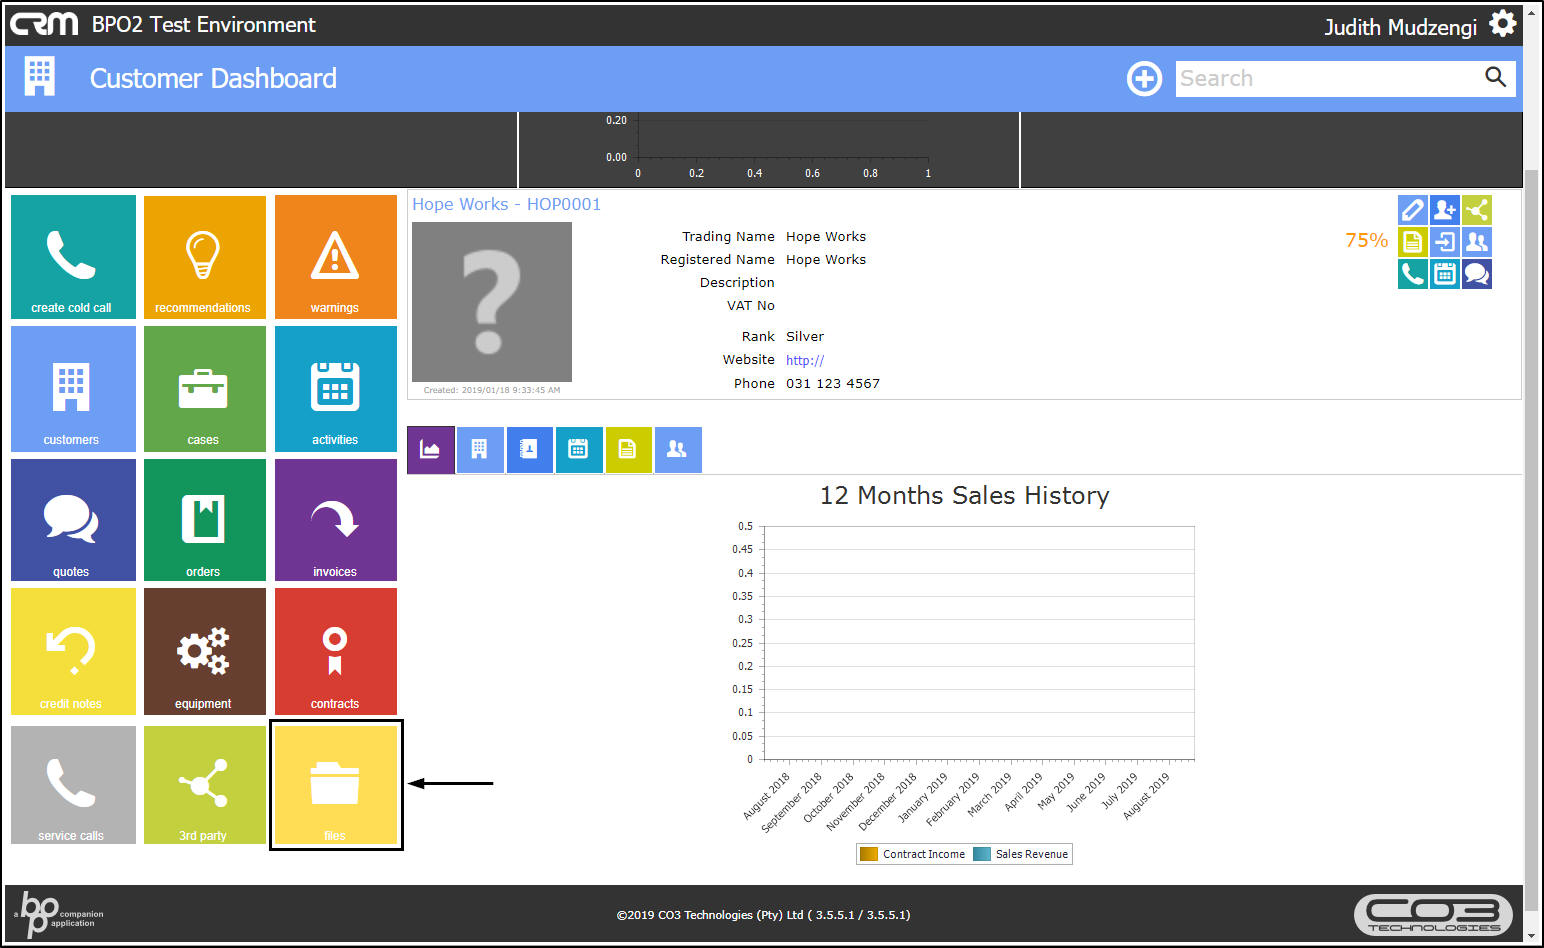
Task: Click the page scrollbar down arrow
Action: coord(1532,936)
